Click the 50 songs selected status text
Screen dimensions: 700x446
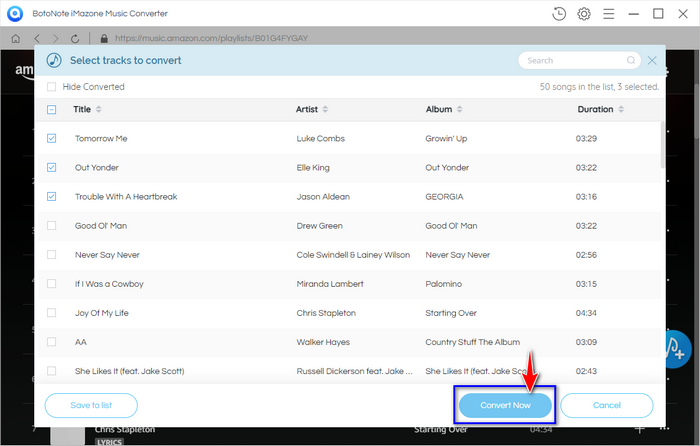(599, 87)
